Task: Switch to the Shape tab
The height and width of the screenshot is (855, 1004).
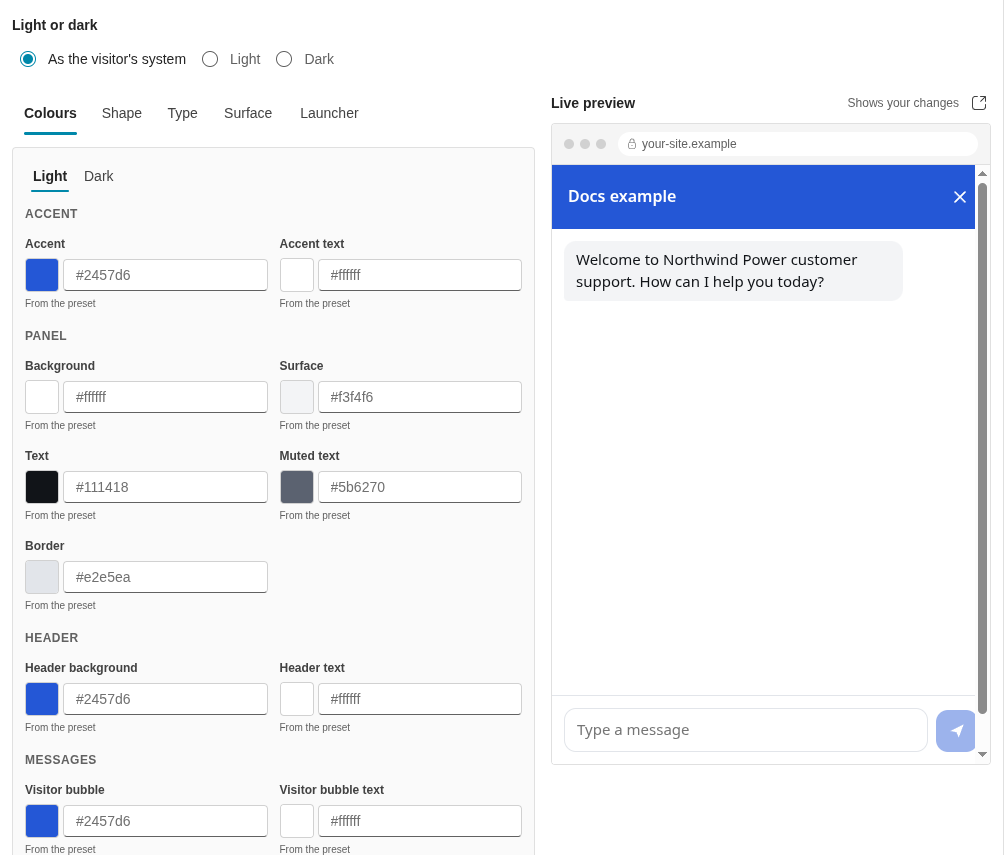Action: (x=122, y=113)
